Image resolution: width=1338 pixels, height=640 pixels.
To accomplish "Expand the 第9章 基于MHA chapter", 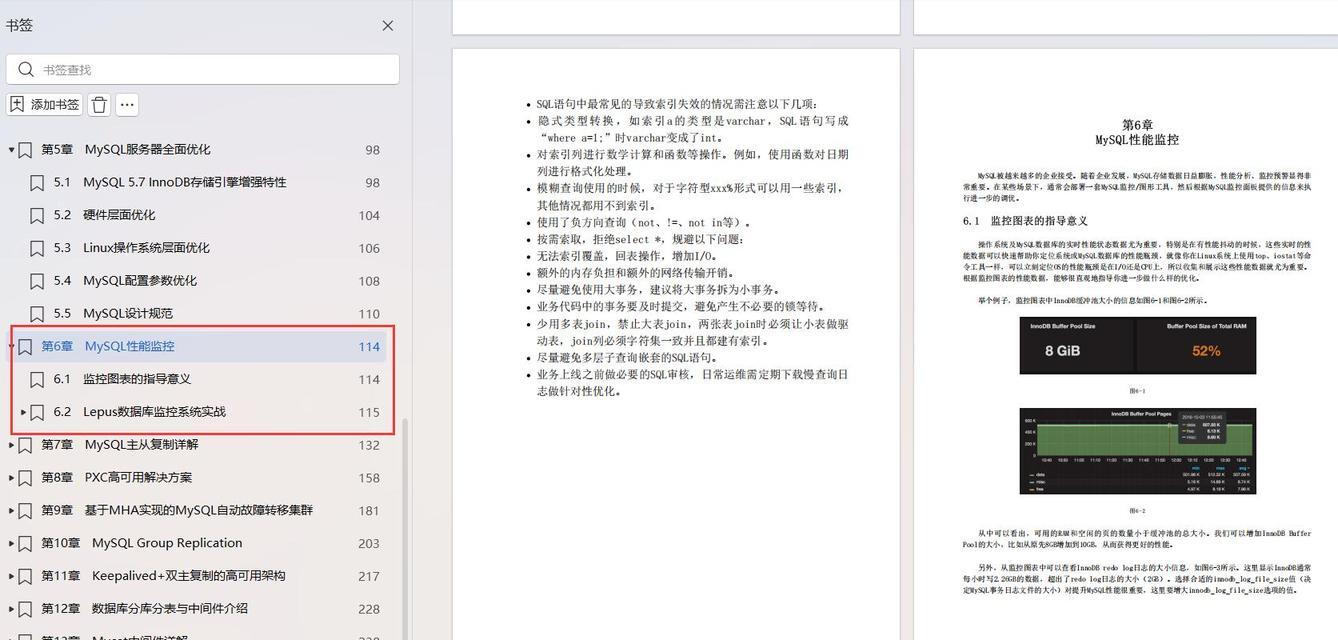I will (x=11, y=511).
